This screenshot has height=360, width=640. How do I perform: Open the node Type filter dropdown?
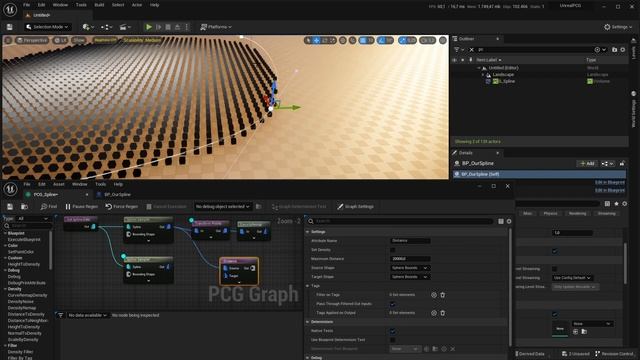pos(33,219)
